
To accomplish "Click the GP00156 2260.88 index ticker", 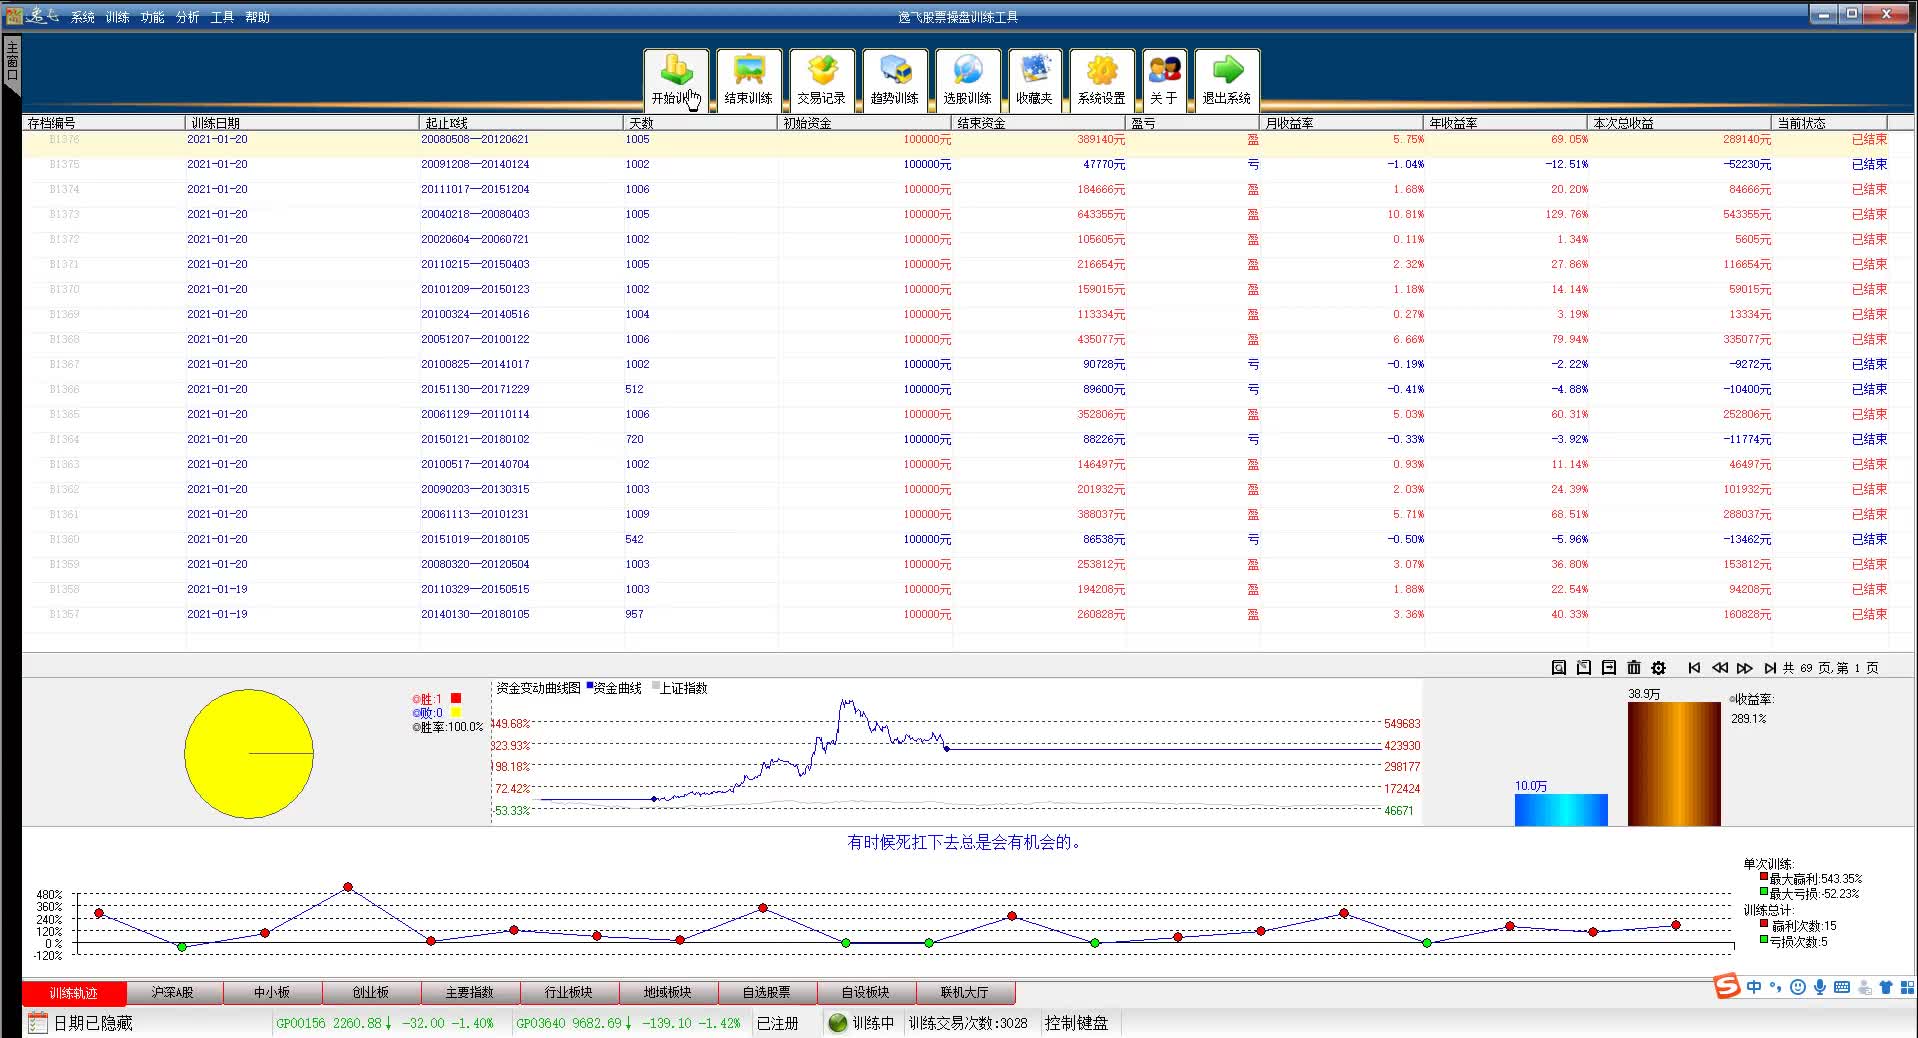I will point(385,1023).
